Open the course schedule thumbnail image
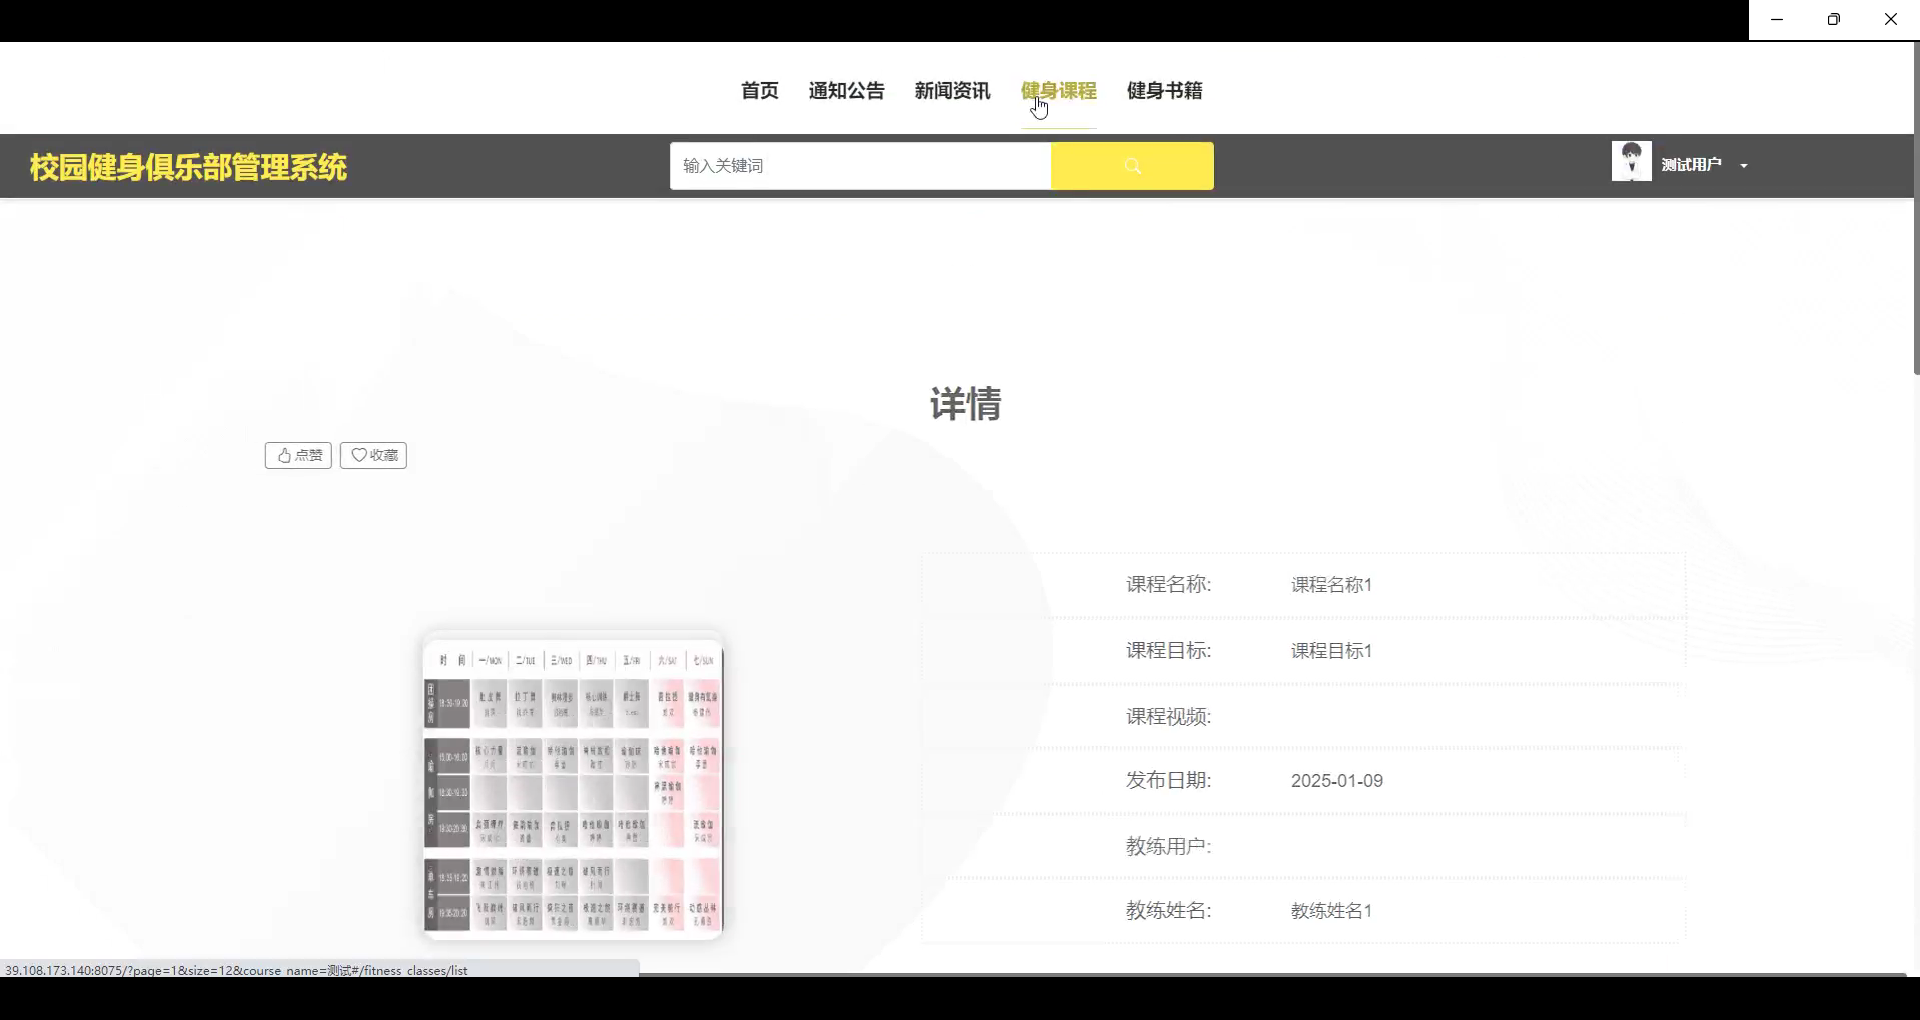1920x1020 pixels. pyautogui.click(x=573, y=787)
